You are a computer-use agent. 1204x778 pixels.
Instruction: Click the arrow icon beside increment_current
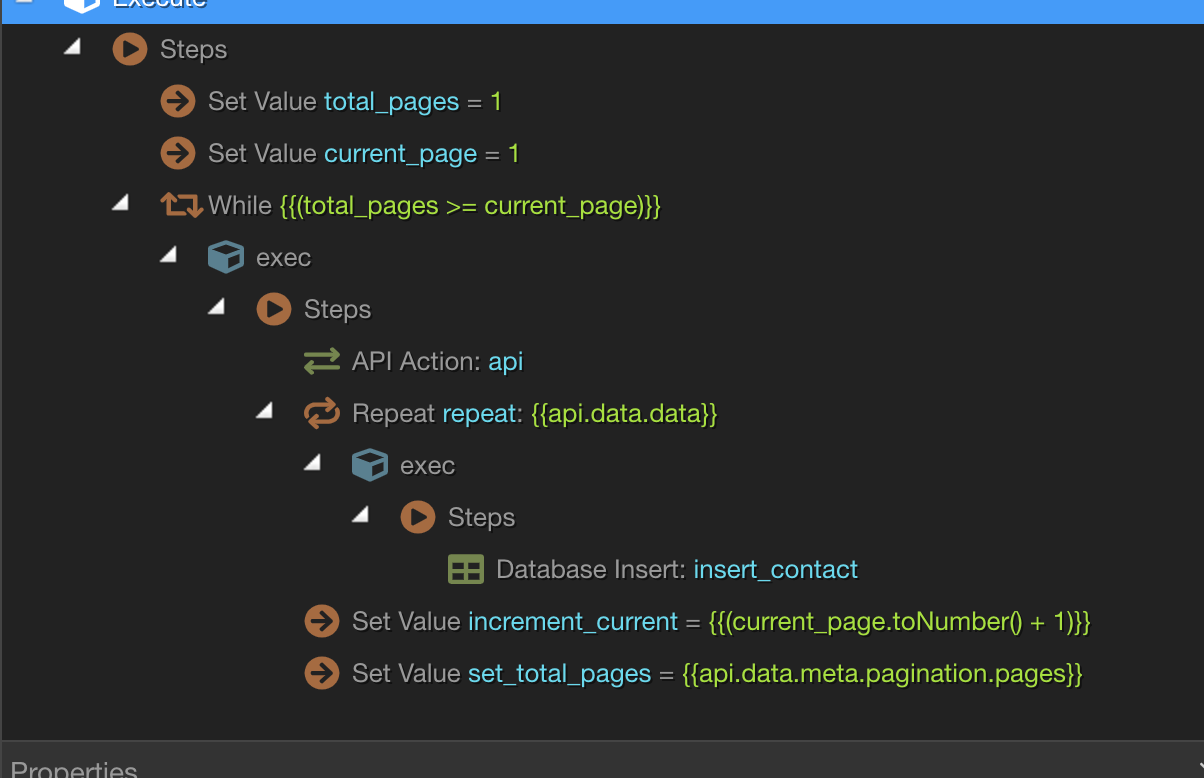coord(322,621)
